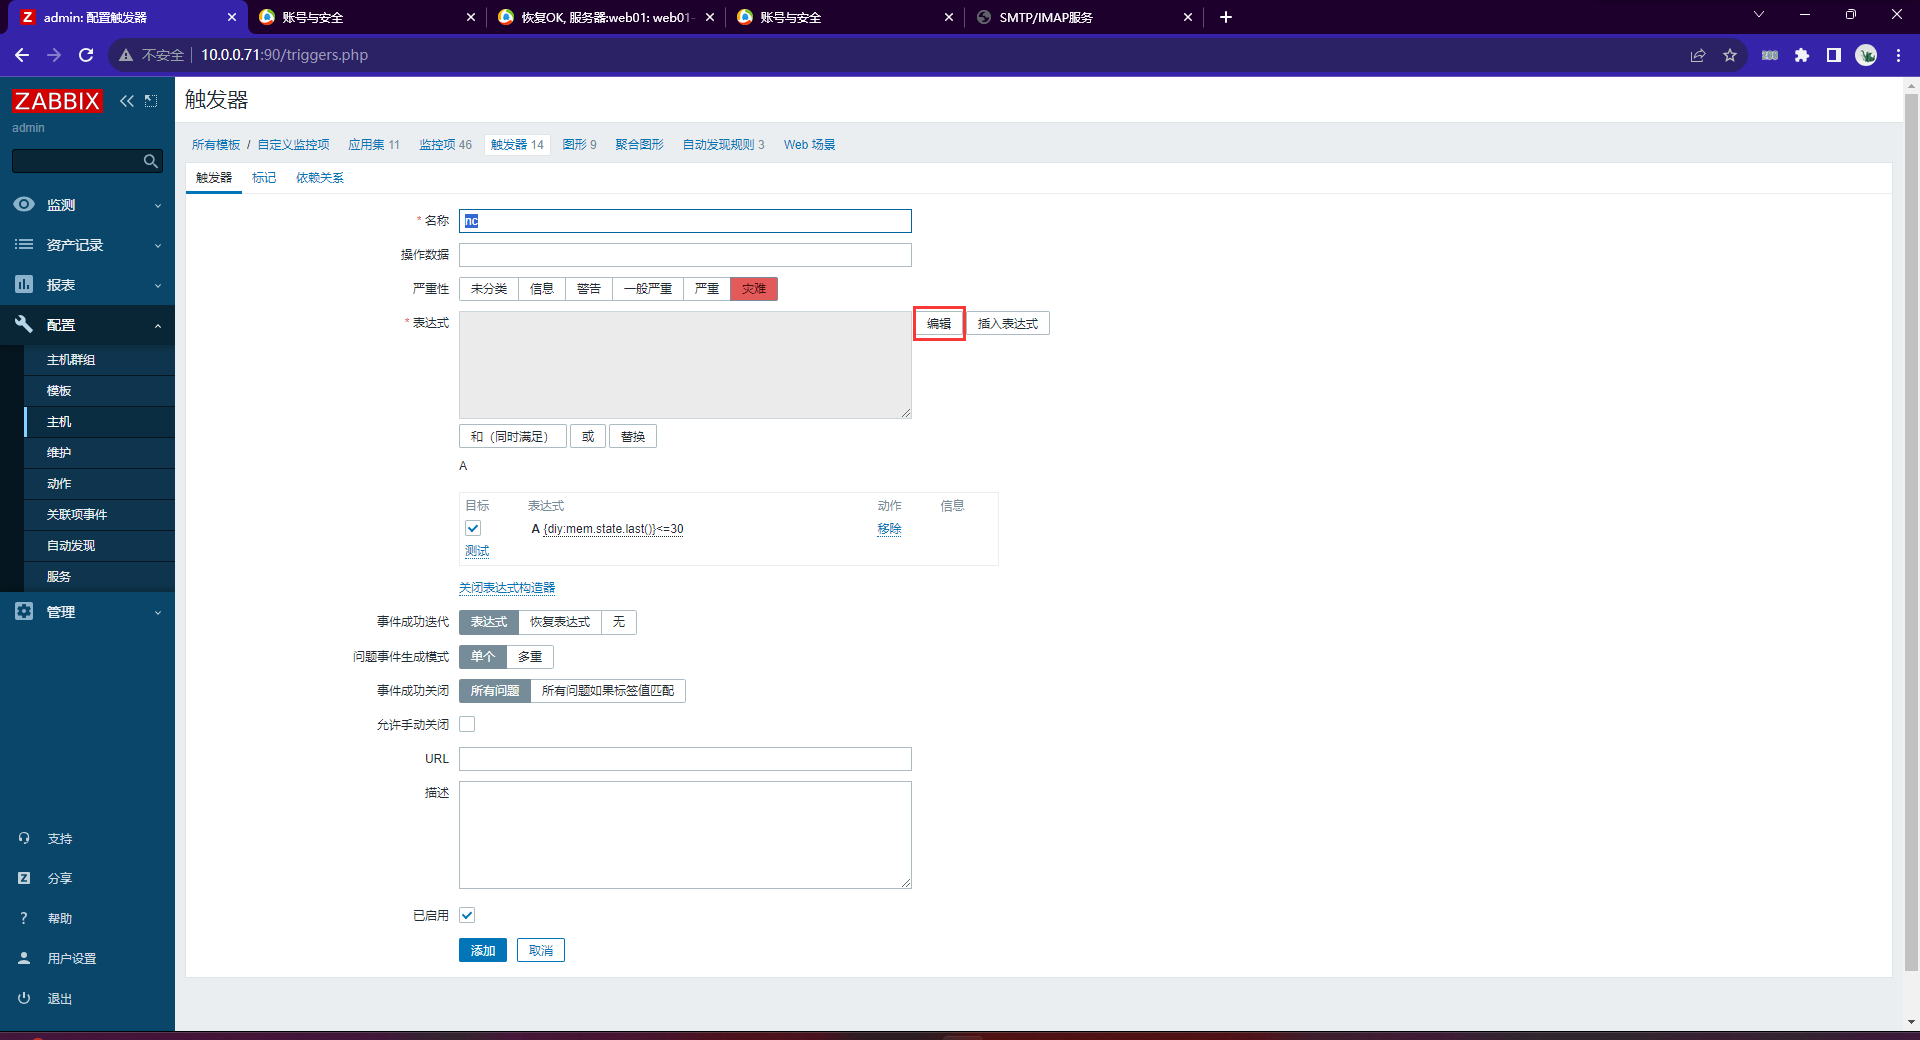Click 插入表达式 button
1920x1040 pixels.
1008,324
